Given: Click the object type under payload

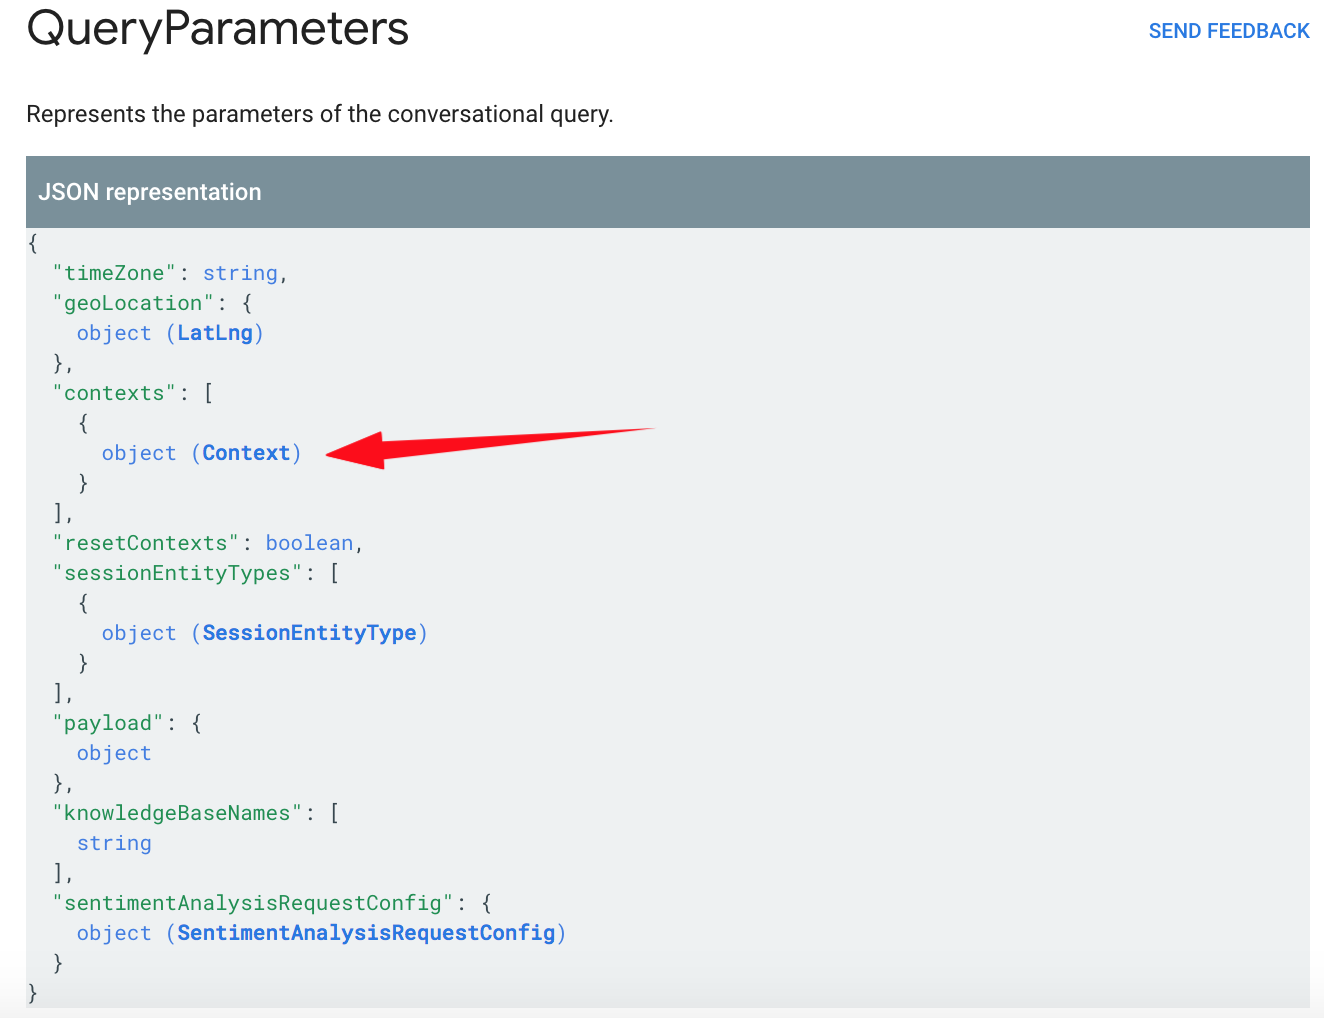Looking at the screenshot, I should pyautogui.click(x=114, y=753).
